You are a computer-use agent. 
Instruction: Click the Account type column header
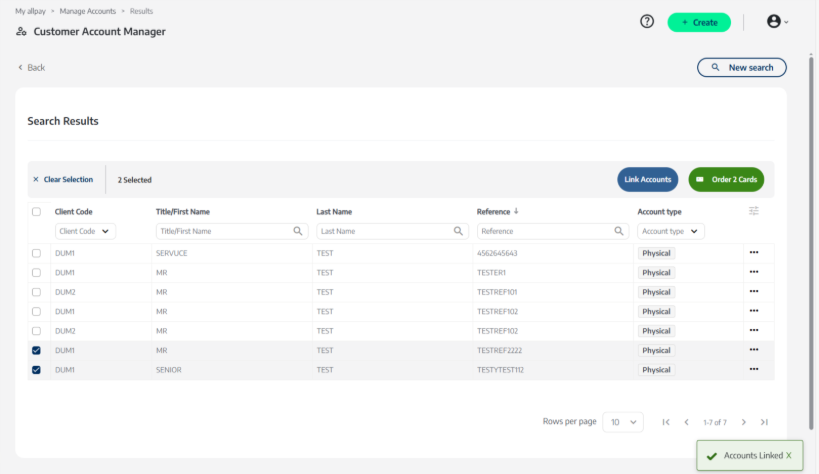point(659,212)
